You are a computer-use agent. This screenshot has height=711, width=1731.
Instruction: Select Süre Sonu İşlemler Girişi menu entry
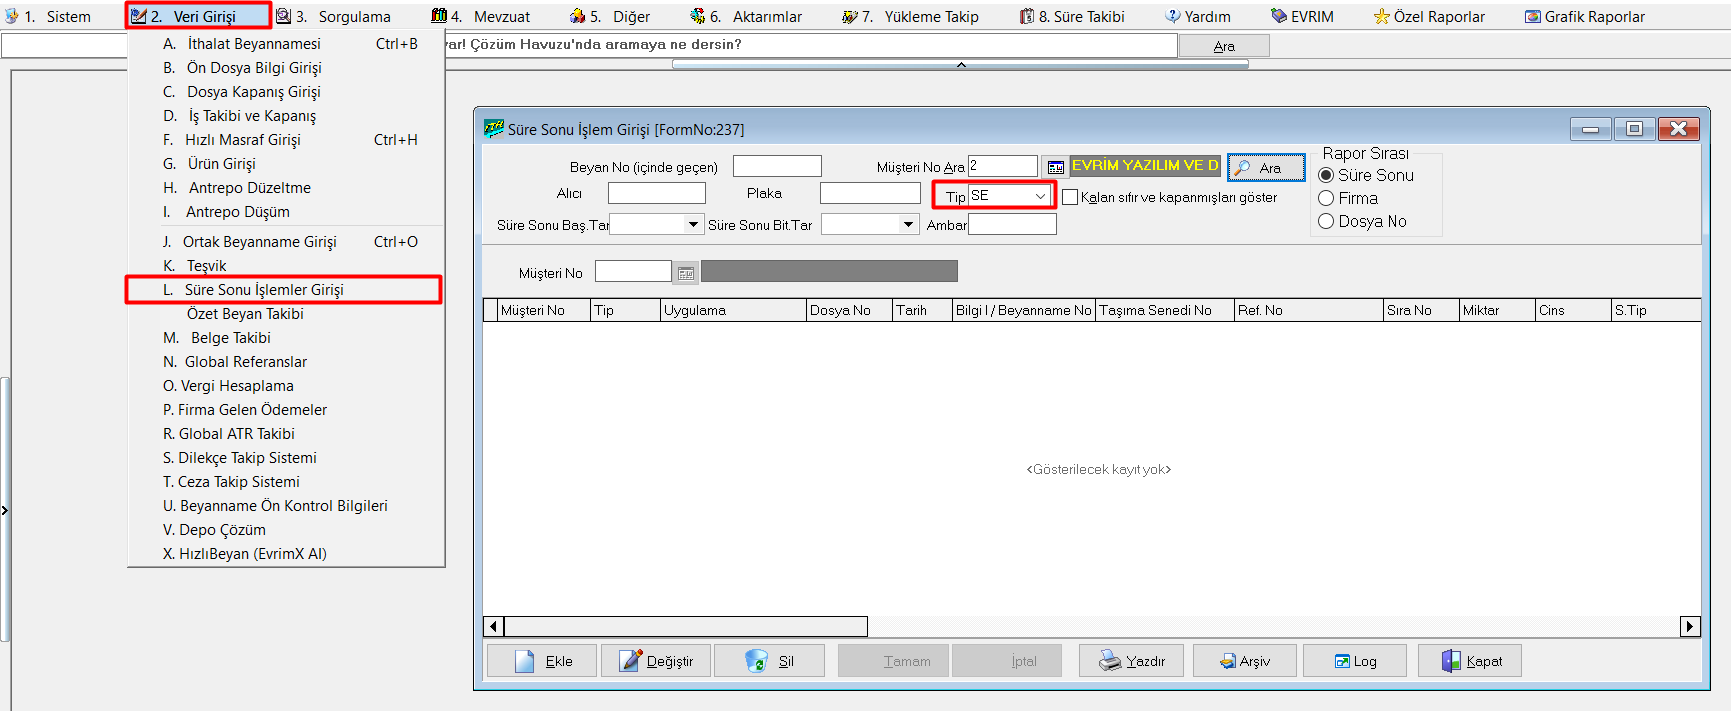point(264,290)
